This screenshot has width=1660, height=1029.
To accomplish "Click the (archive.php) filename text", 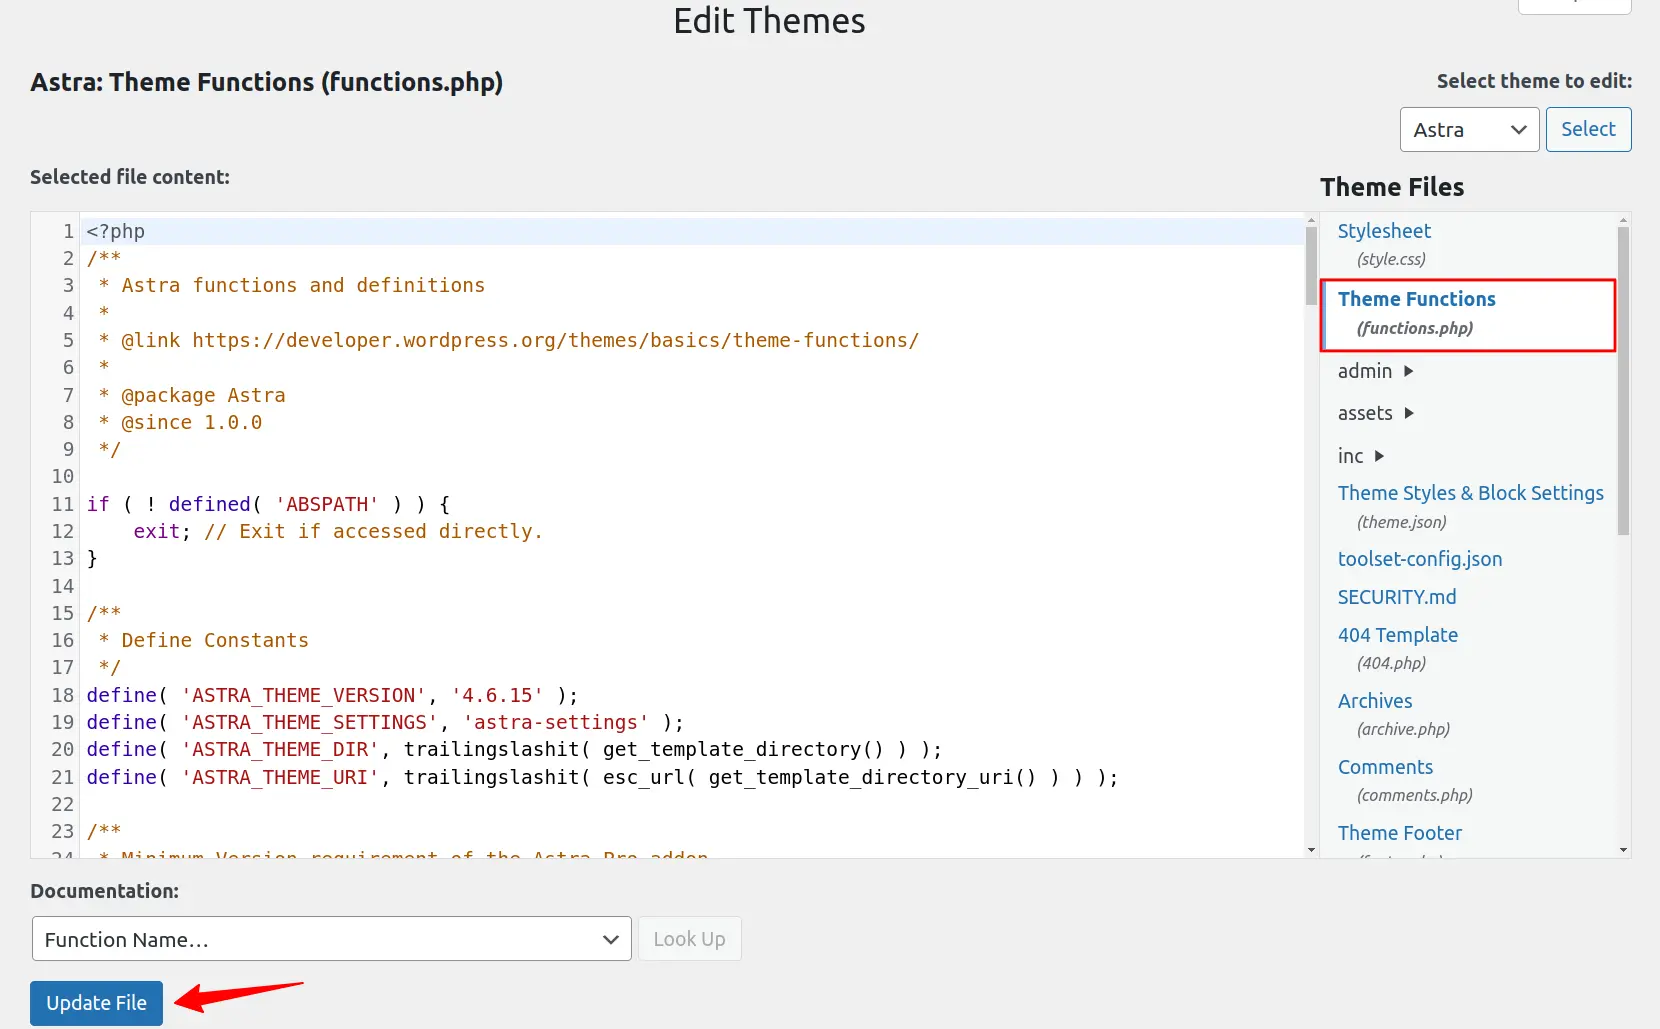I will tap(1403, 729).
